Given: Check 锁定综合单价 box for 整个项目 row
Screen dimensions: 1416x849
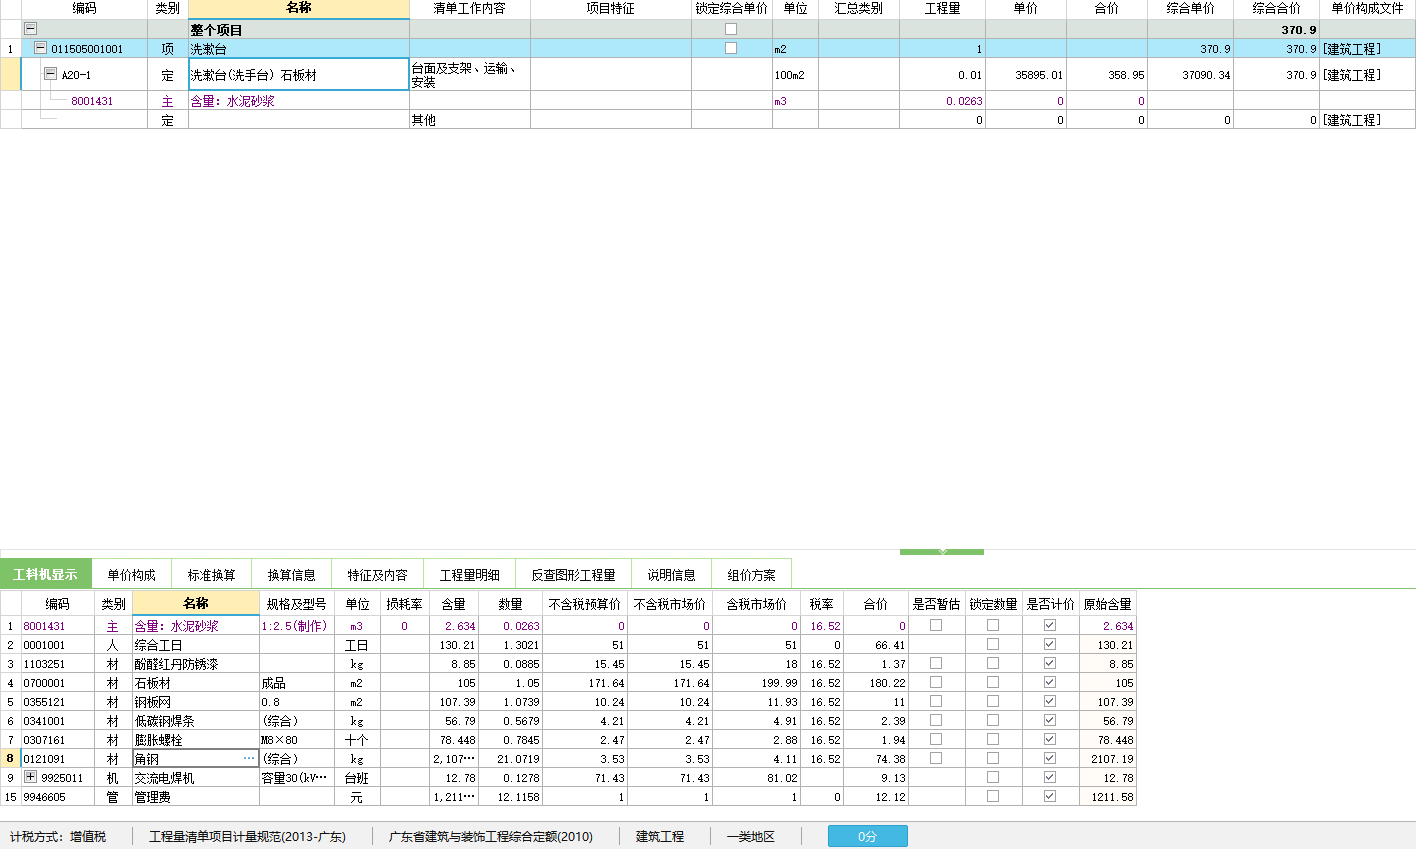Looking at the screenshot, I should (731, 29).
